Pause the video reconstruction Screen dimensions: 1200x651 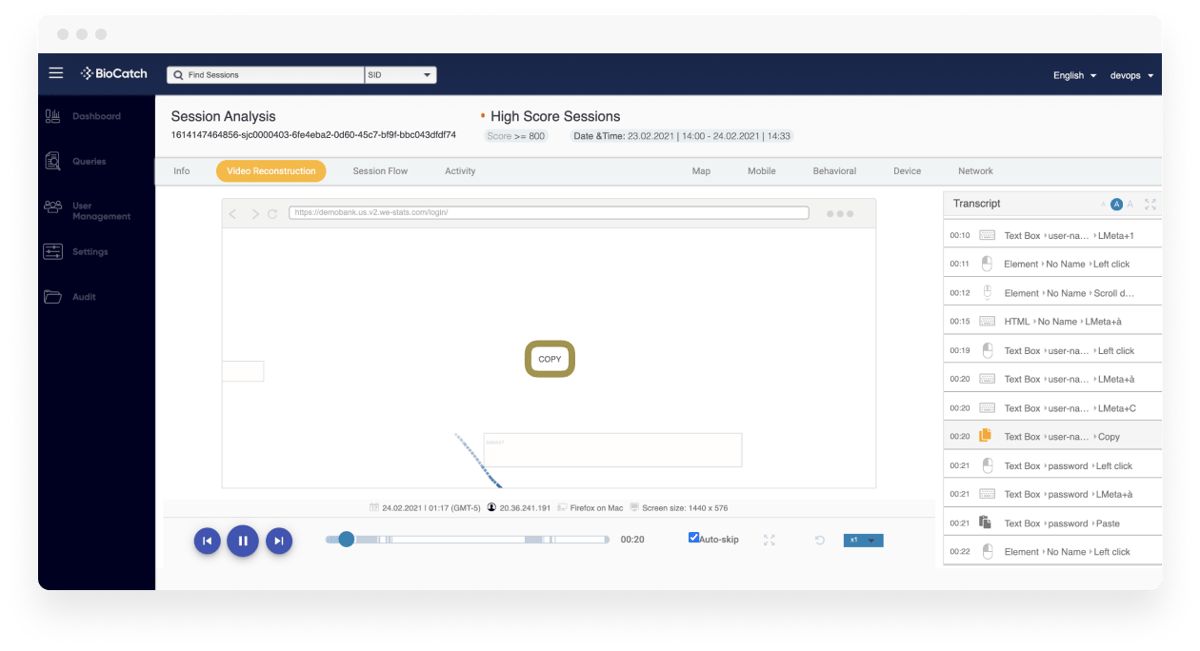click(243, 541)
